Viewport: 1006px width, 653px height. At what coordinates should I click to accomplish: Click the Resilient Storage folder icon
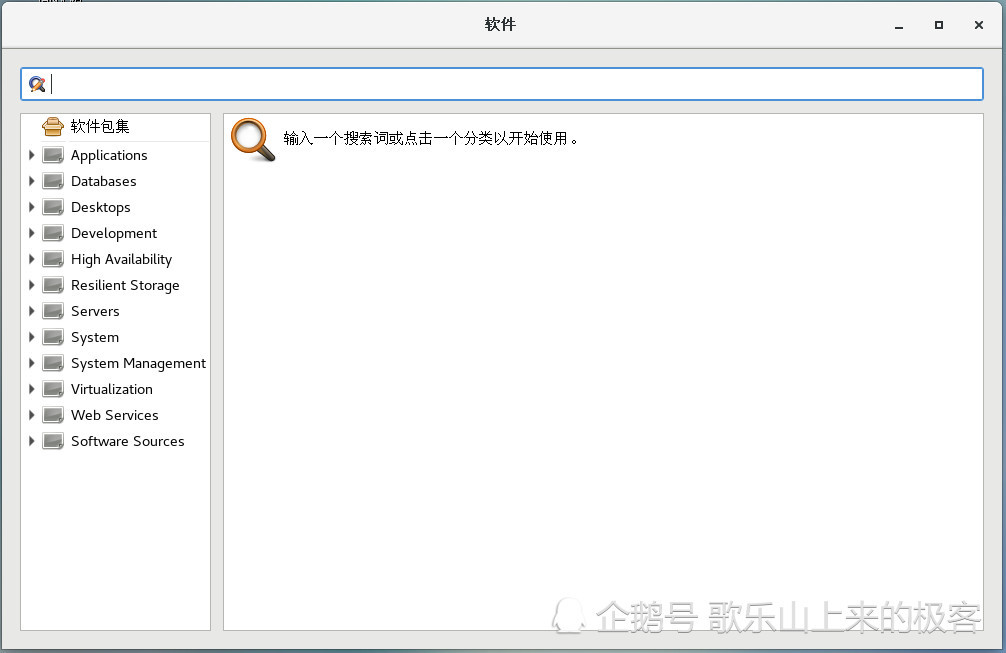53,285
